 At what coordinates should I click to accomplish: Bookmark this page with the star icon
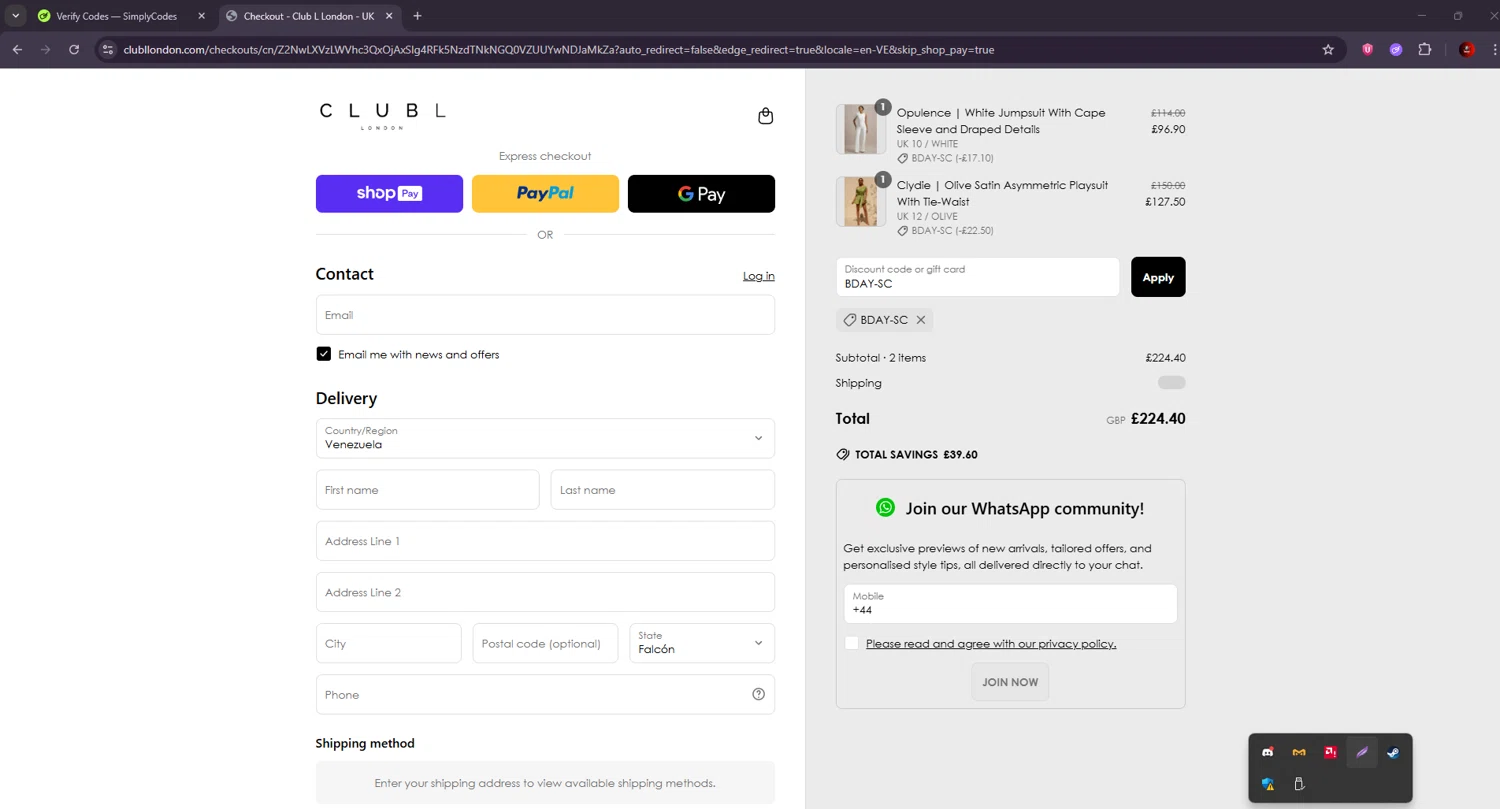pos(1328,49)
